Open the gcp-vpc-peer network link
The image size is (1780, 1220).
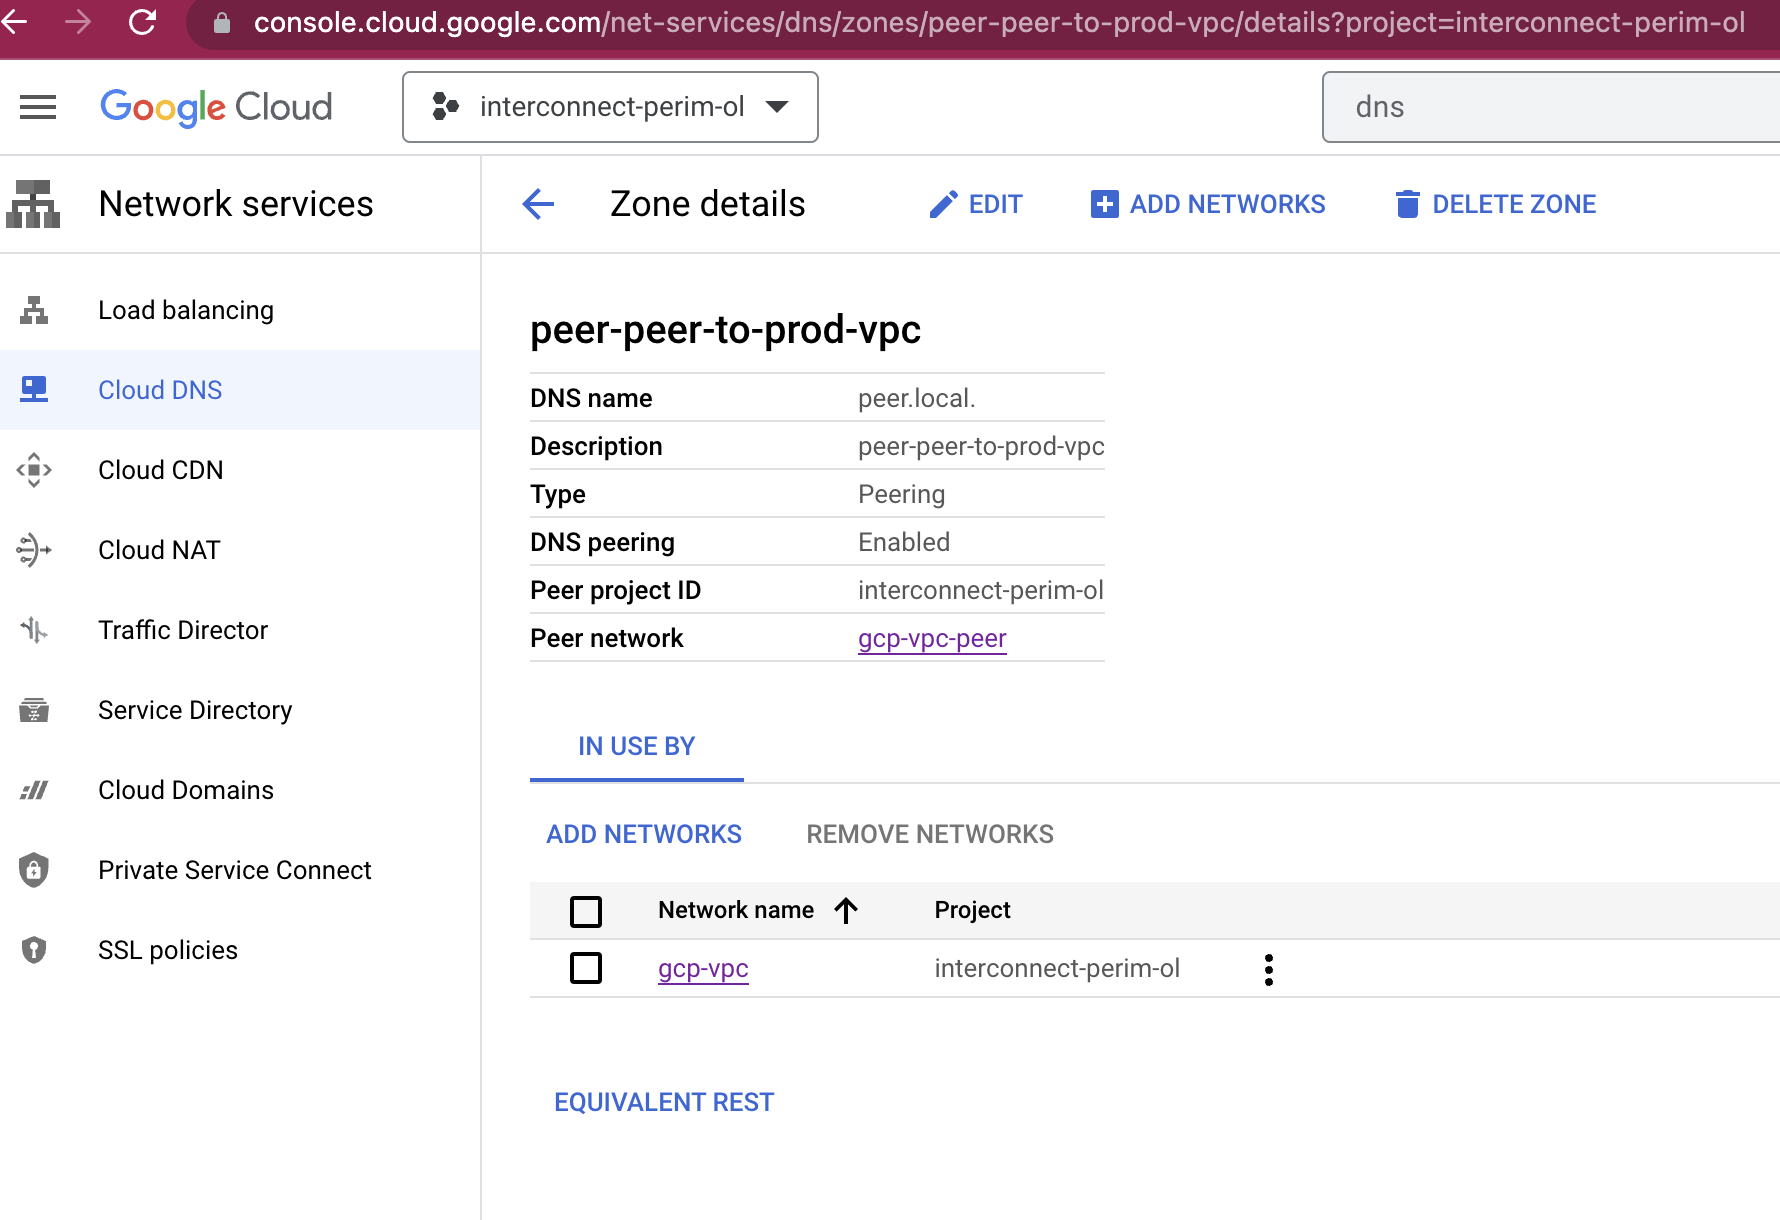(932, 638)
